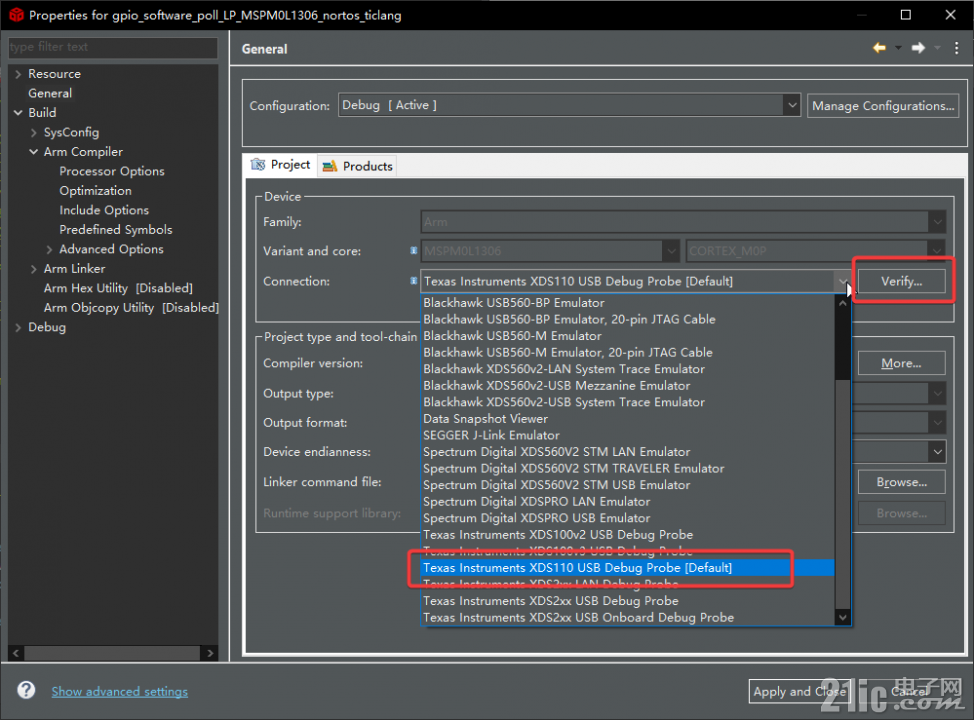Click connection list scrollbar up arrow

tap(842, 303)
